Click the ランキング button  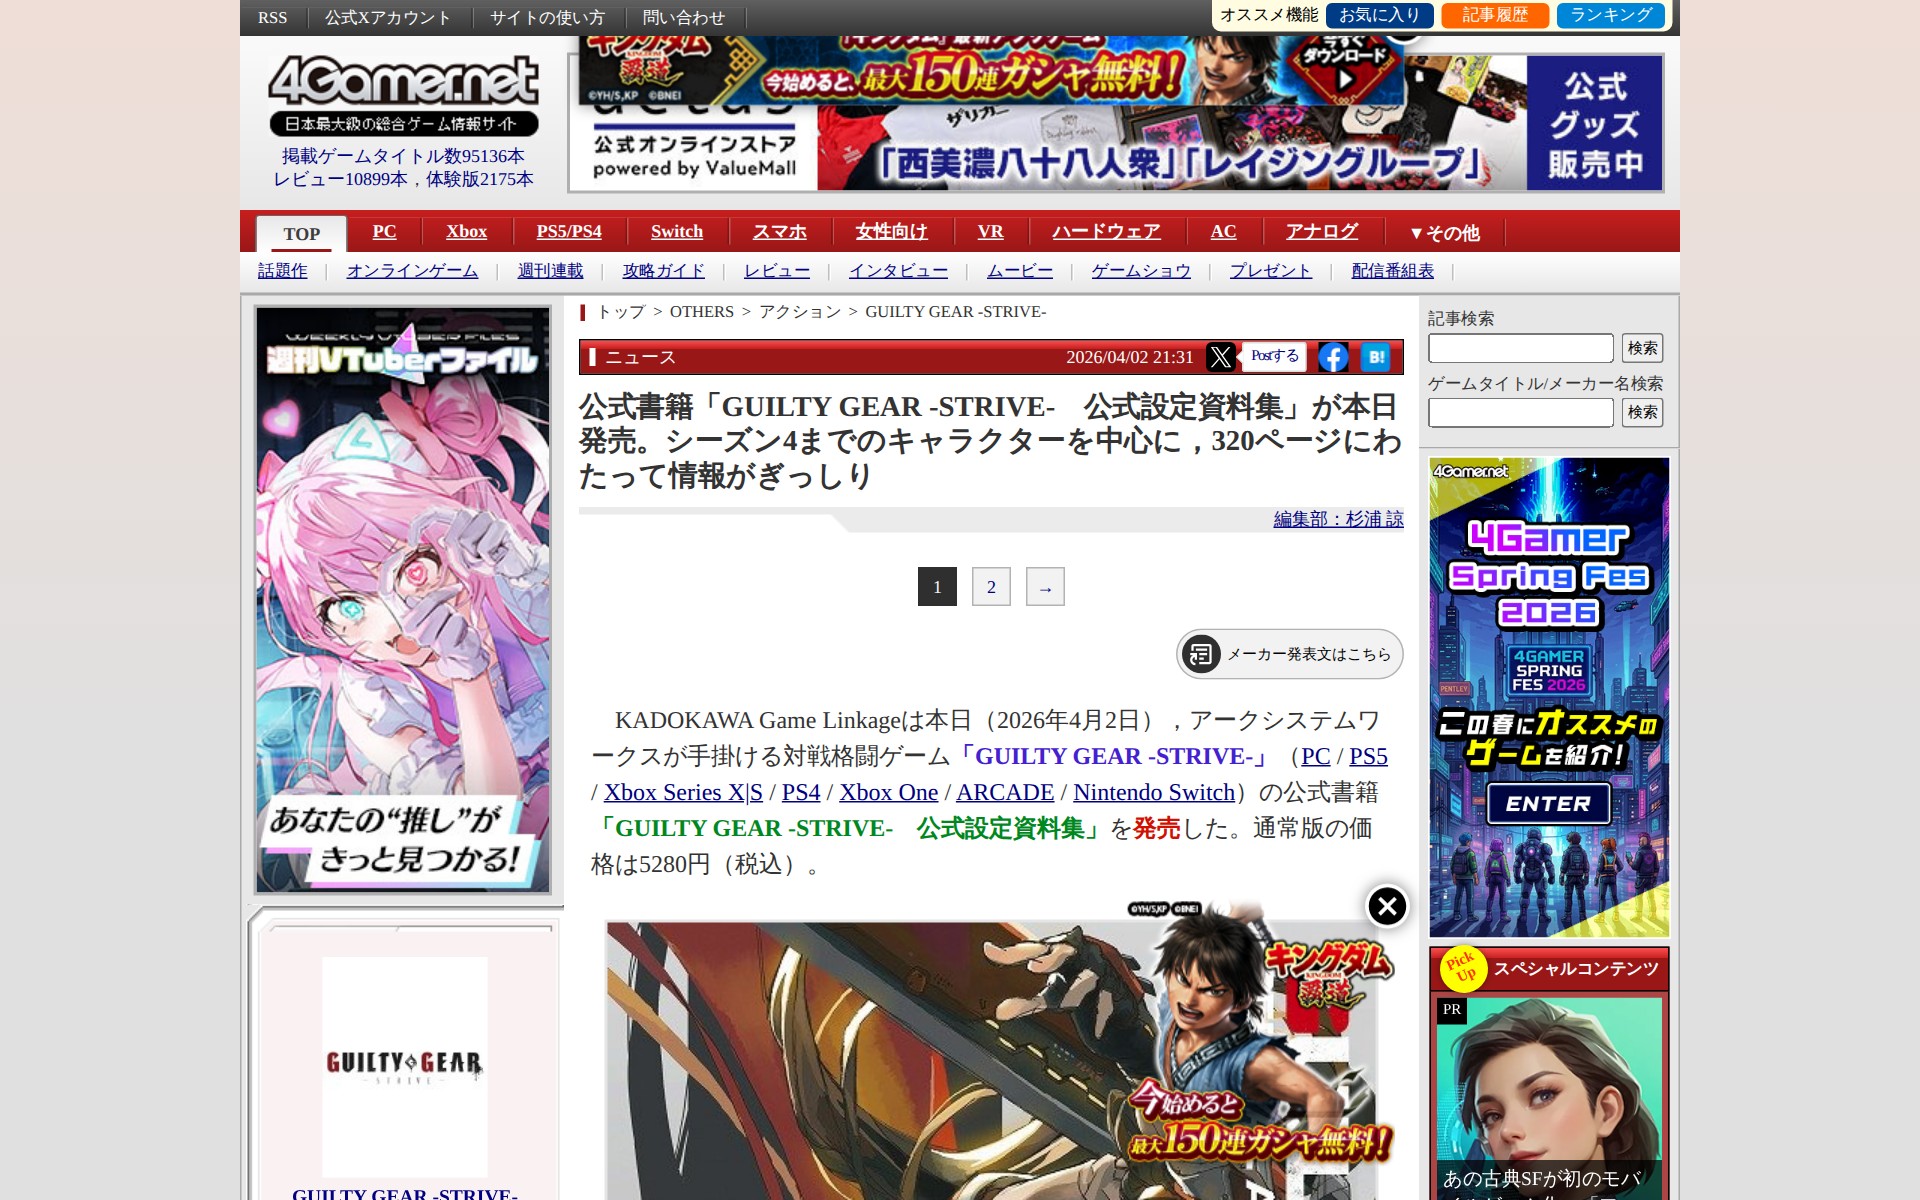(1611, 15)
